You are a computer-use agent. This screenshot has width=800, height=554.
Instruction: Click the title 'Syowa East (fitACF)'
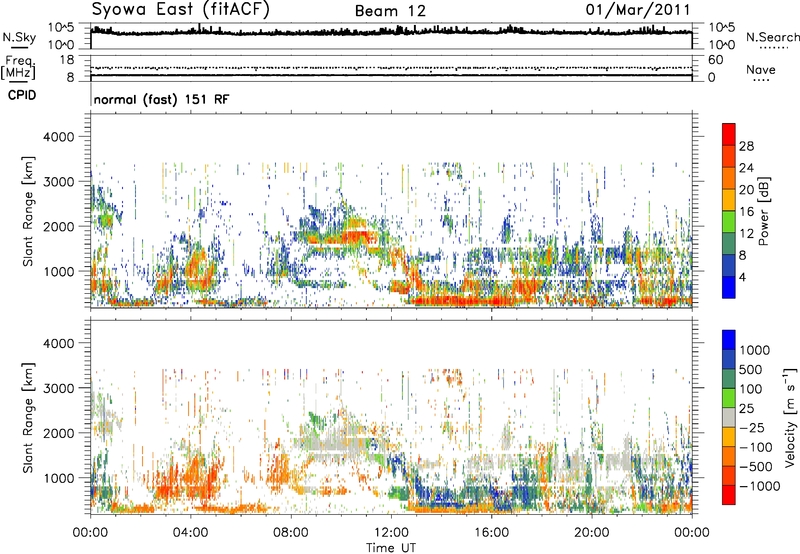pos(181,9)
